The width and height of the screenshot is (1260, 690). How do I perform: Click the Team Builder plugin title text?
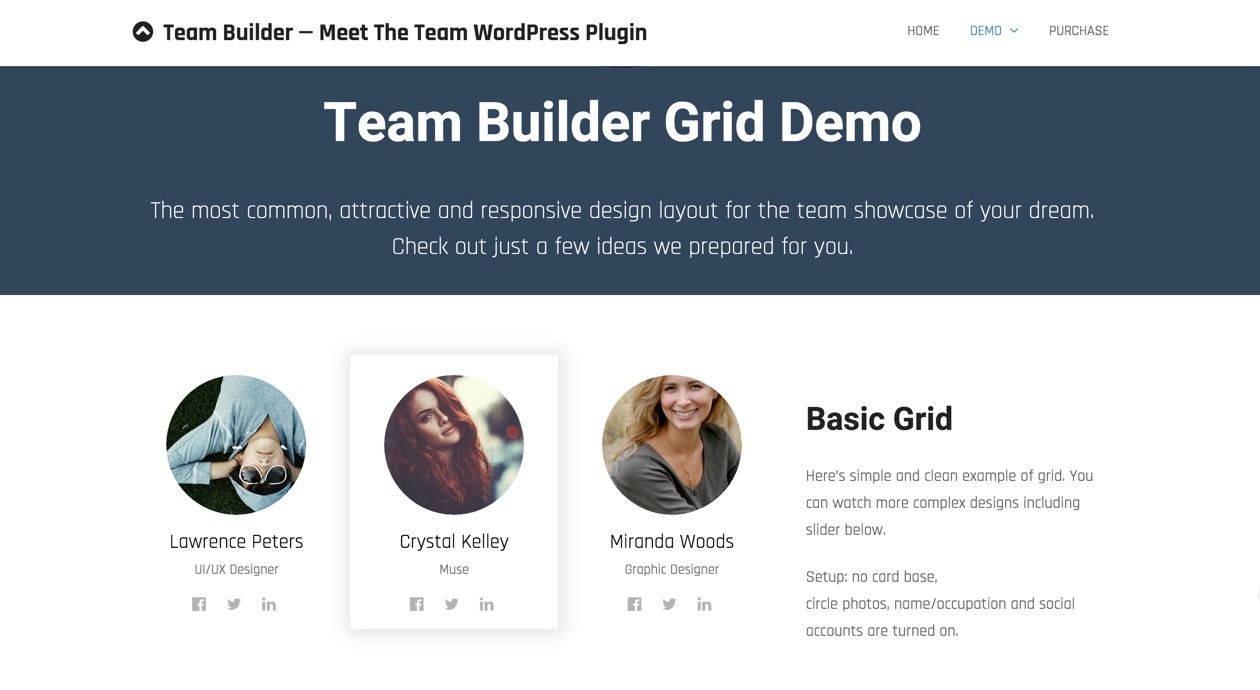(x=405, y=31)
